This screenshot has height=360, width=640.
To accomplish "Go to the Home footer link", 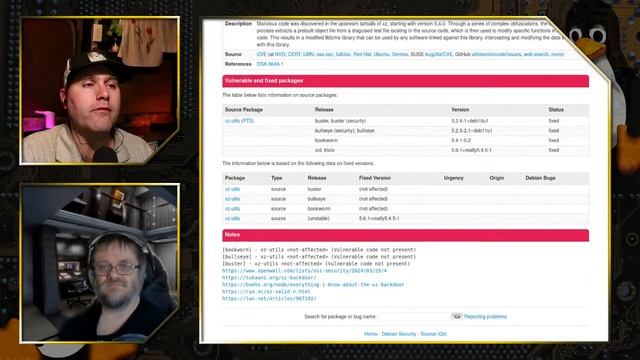I will (371, 334).
